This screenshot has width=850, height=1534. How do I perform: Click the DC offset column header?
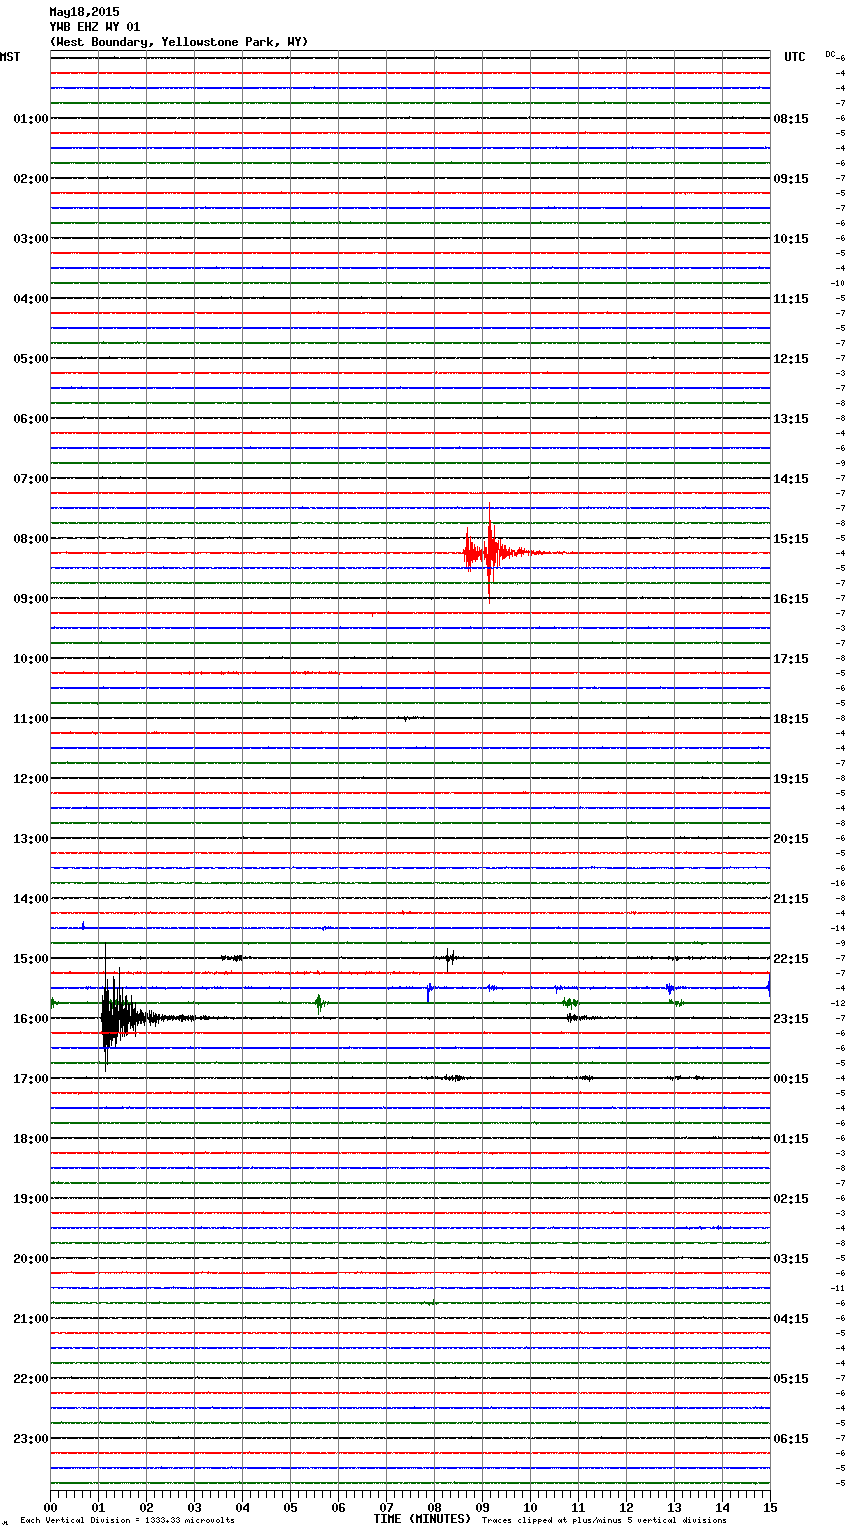[x=830, y=54]
